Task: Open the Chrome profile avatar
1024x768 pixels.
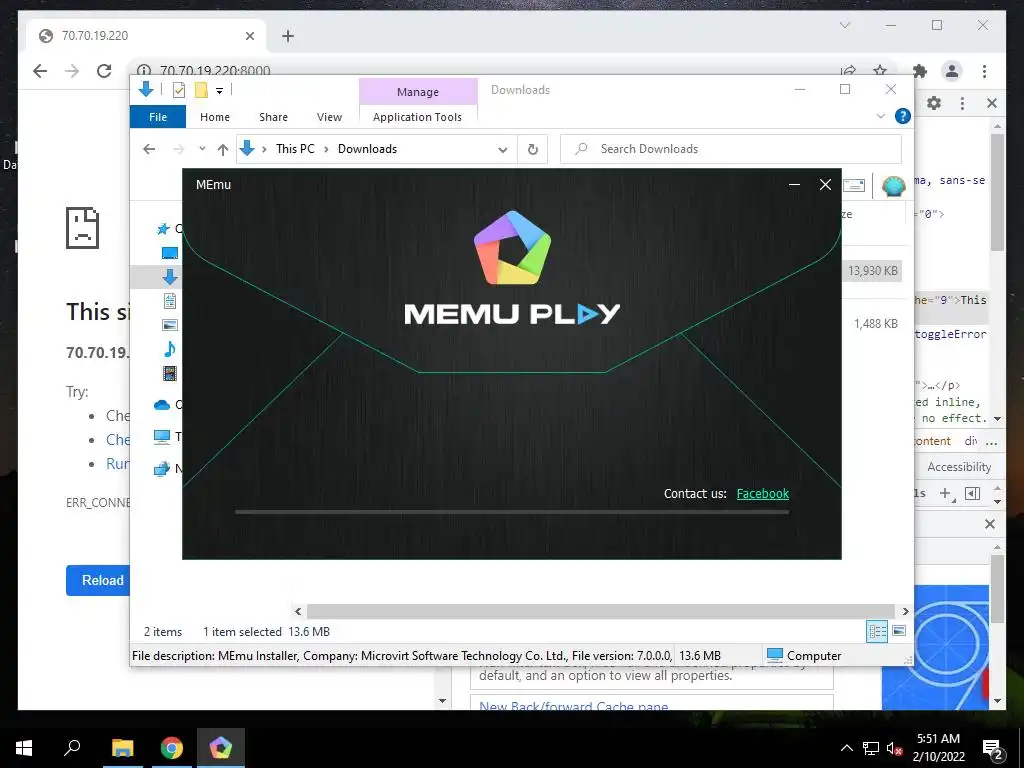Action: [952, 71]
